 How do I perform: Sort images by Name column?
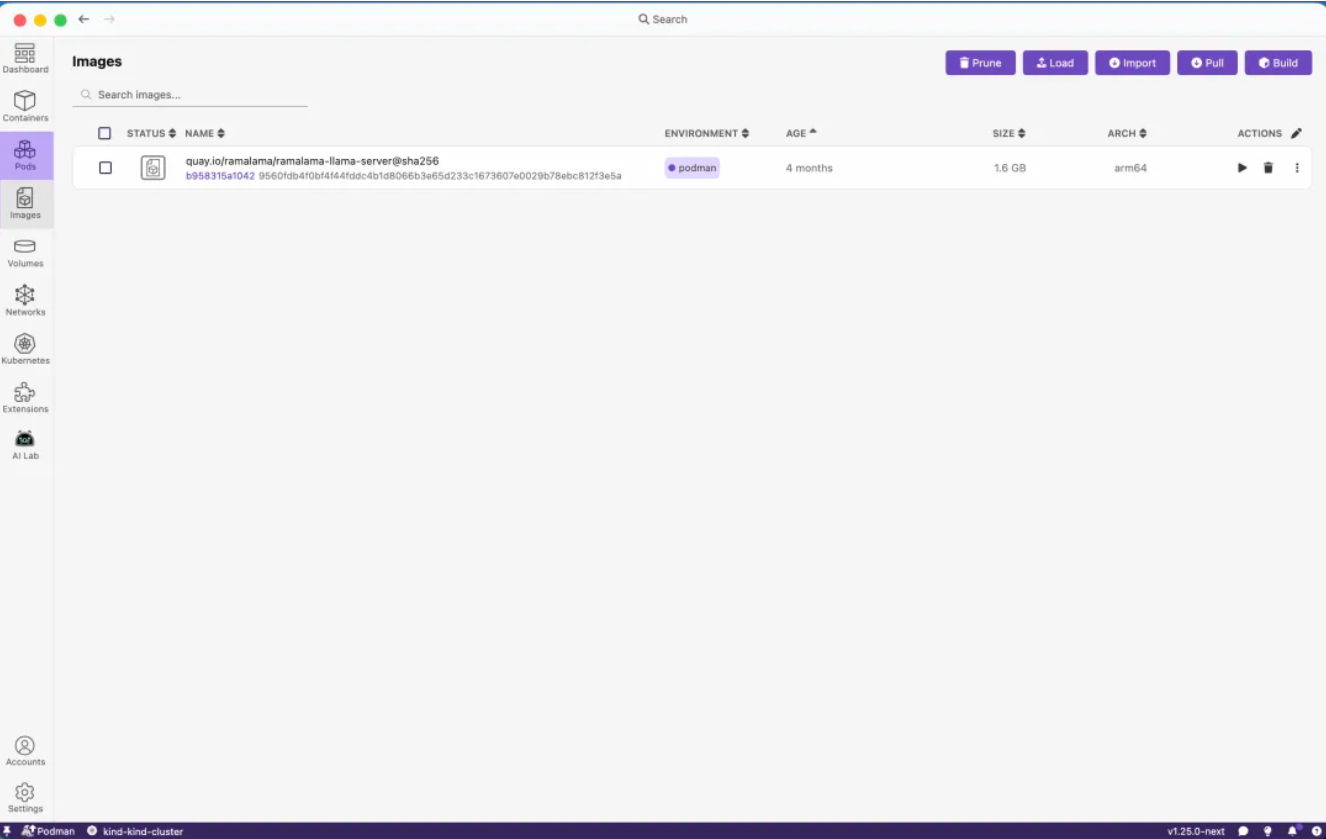[205, 133]
